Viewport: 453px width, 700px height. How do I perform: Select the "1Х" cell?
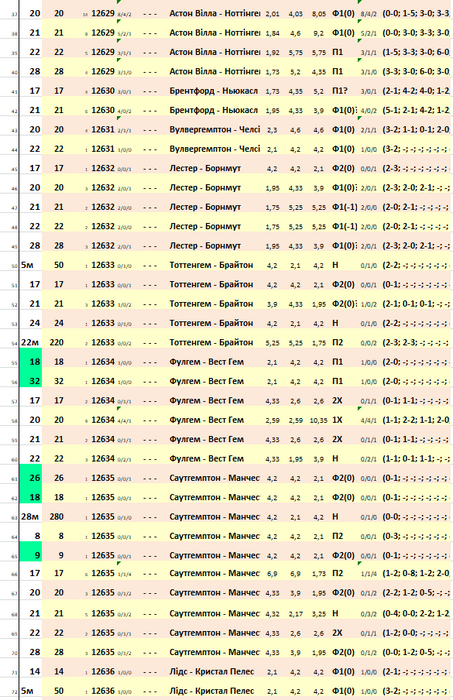(x=337, y=420)
